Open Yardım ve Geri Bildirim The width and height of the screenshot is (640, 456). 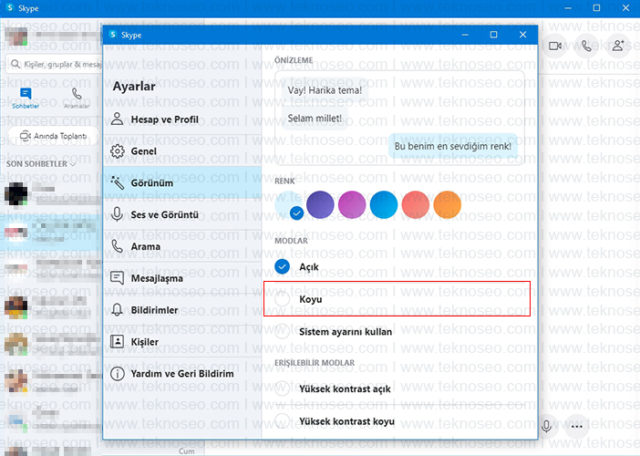coord(182,374)
